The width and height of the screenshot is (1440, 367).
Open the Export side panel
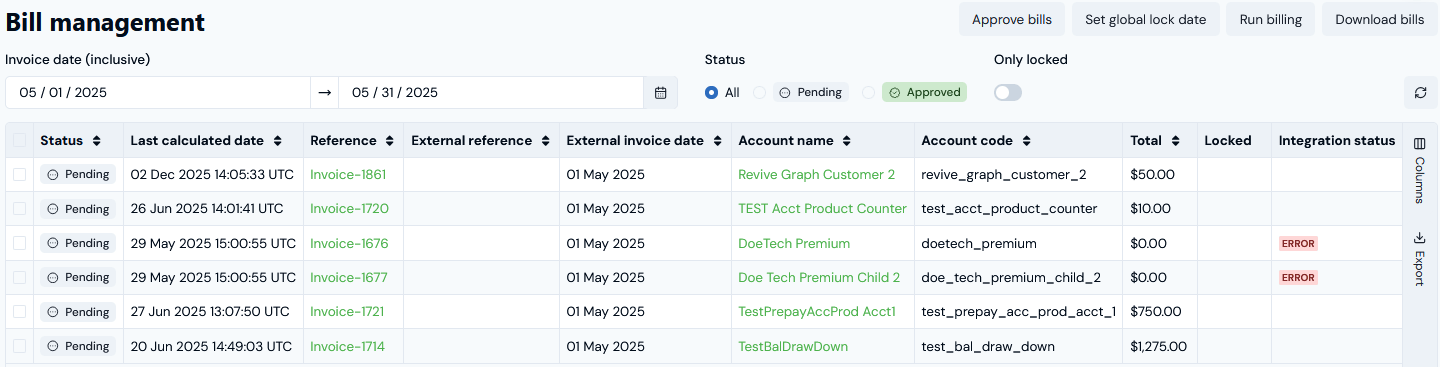coord(1420,259)
